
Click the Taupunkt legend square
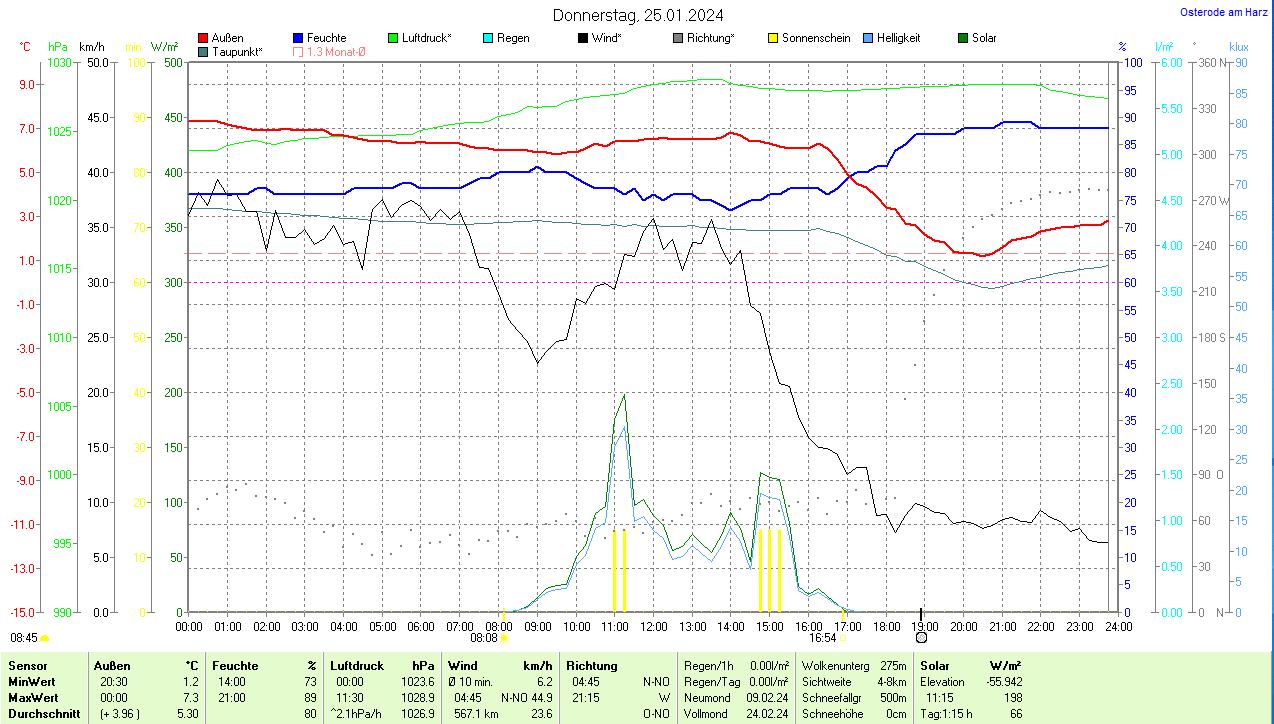click(x=204, y=51)
